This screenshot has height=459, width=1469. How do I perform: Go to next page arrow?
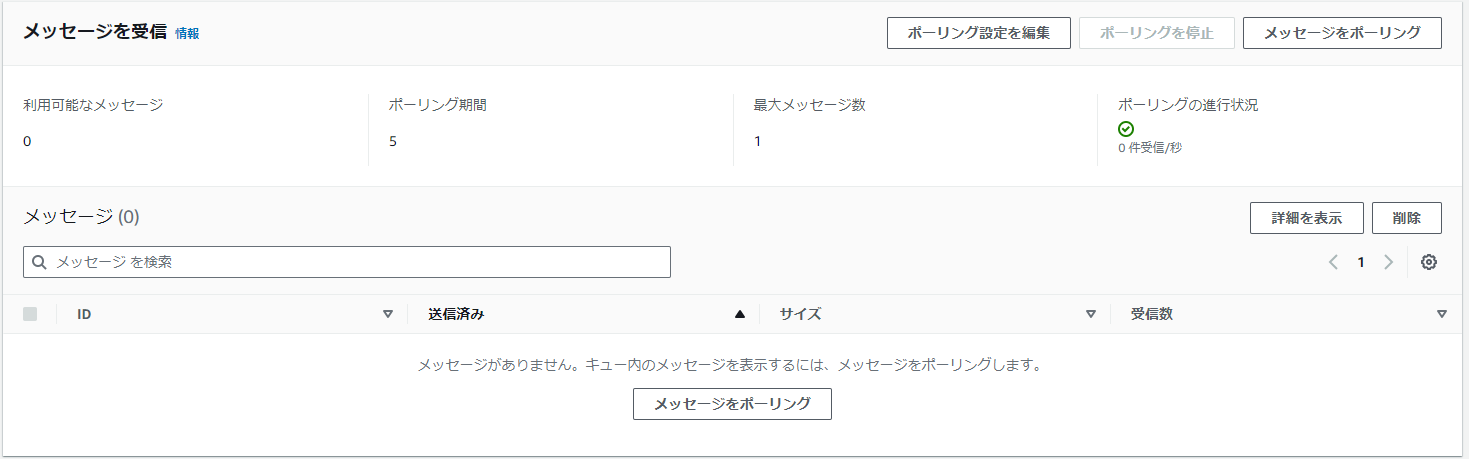point(1388,262)
